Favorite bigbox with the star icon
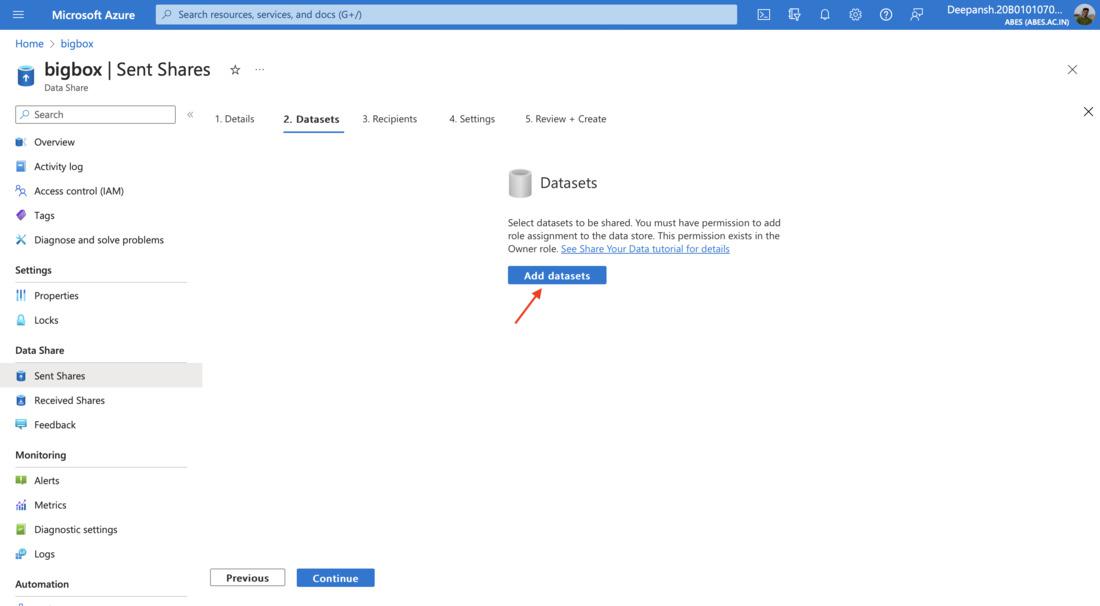The width and height of the screenshot is (1100, 606). tap(235, 69)
